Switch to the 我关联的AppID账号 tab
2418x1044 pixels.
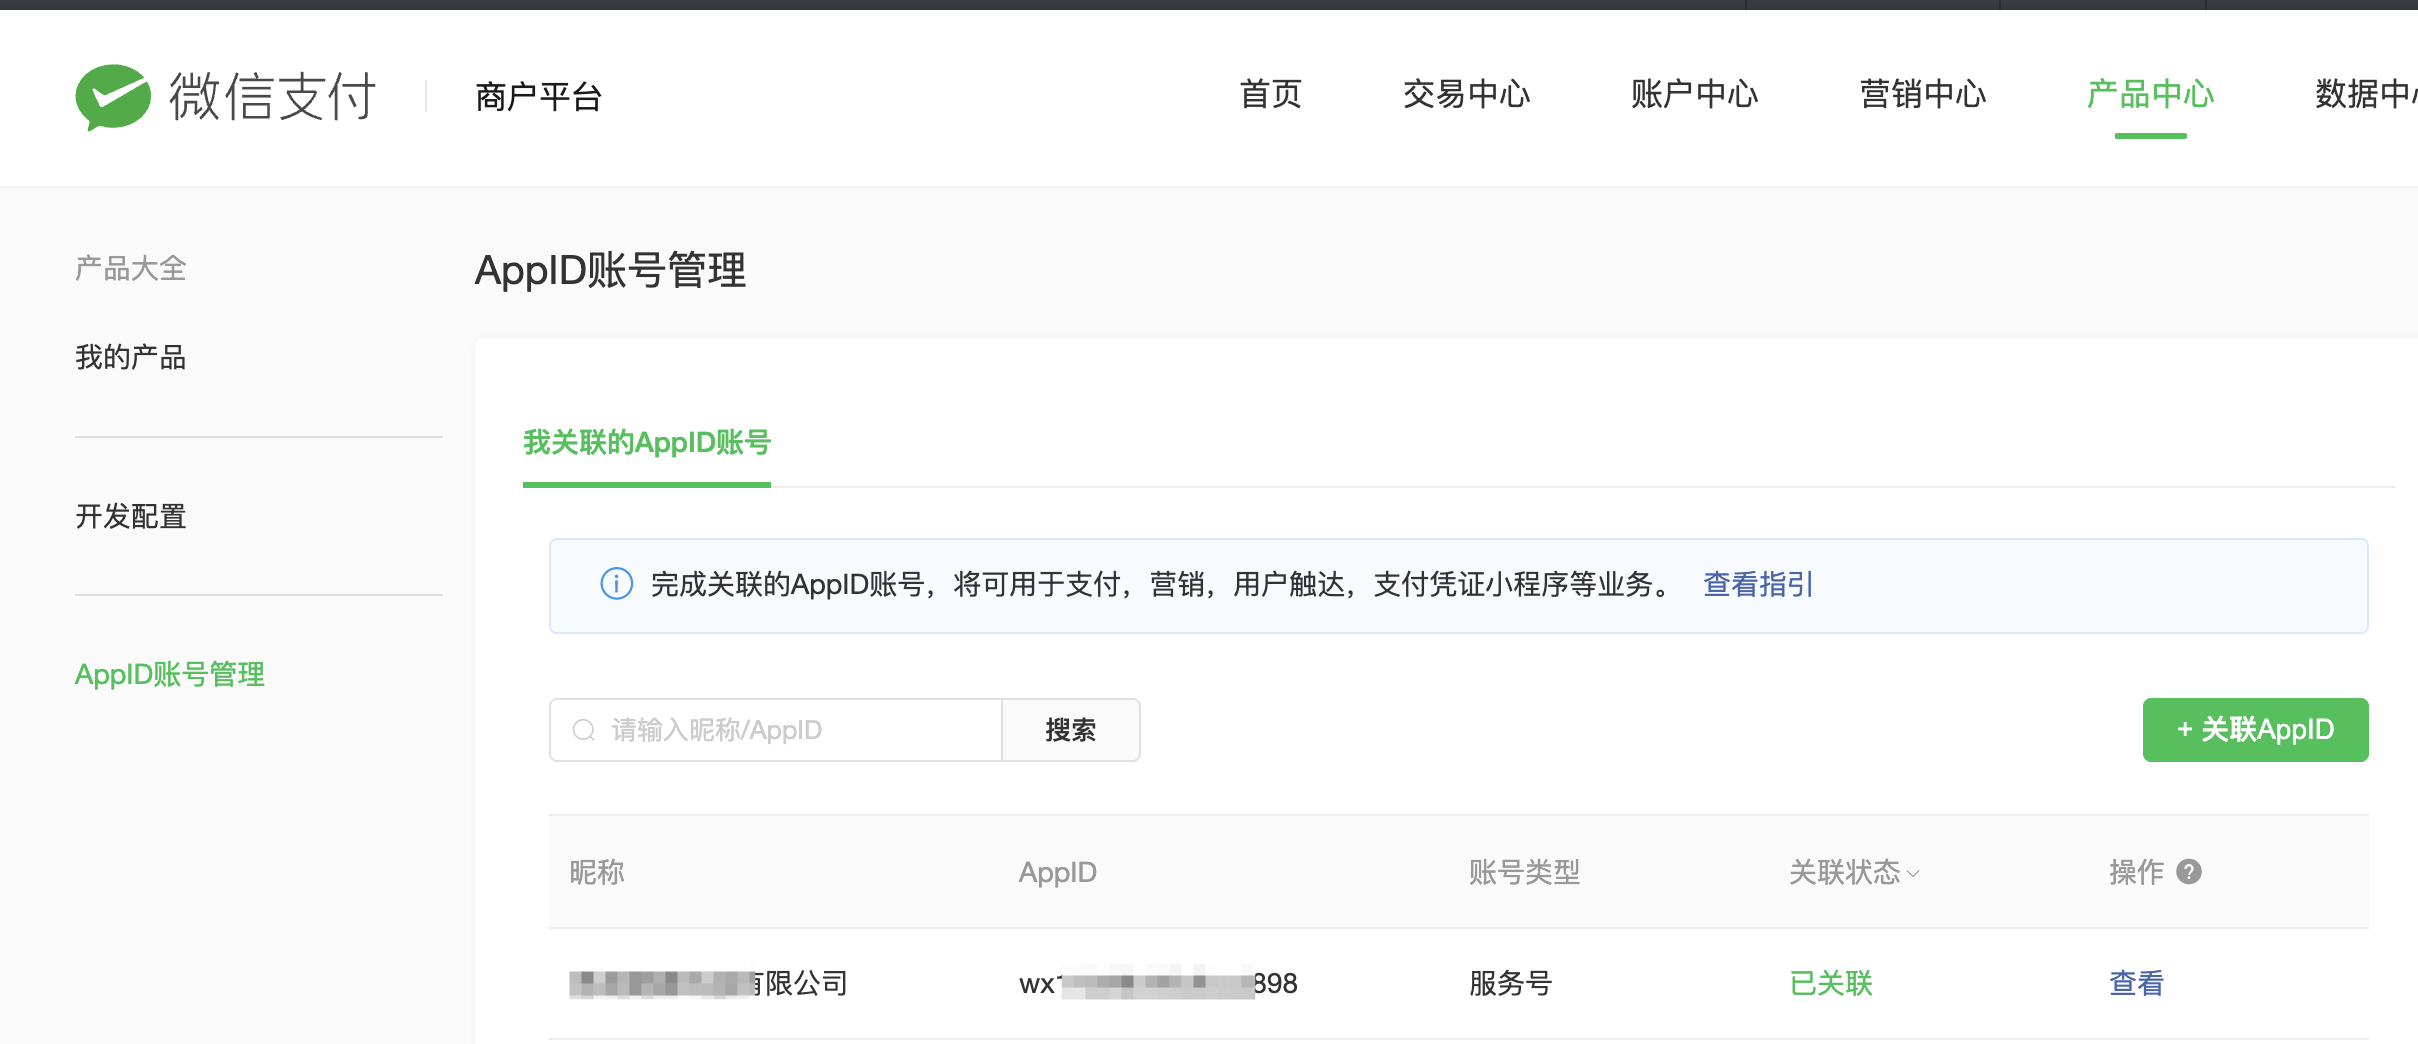point(646,444)
